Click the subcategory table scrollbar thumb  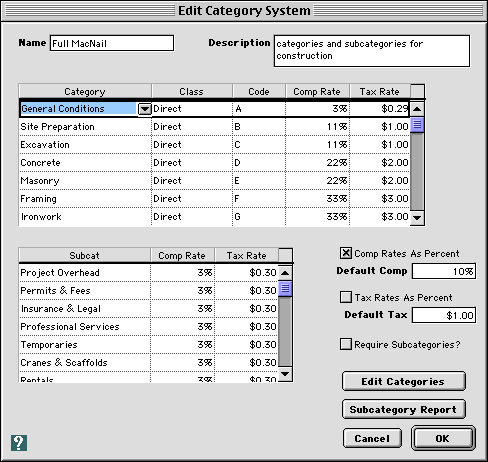285,289
